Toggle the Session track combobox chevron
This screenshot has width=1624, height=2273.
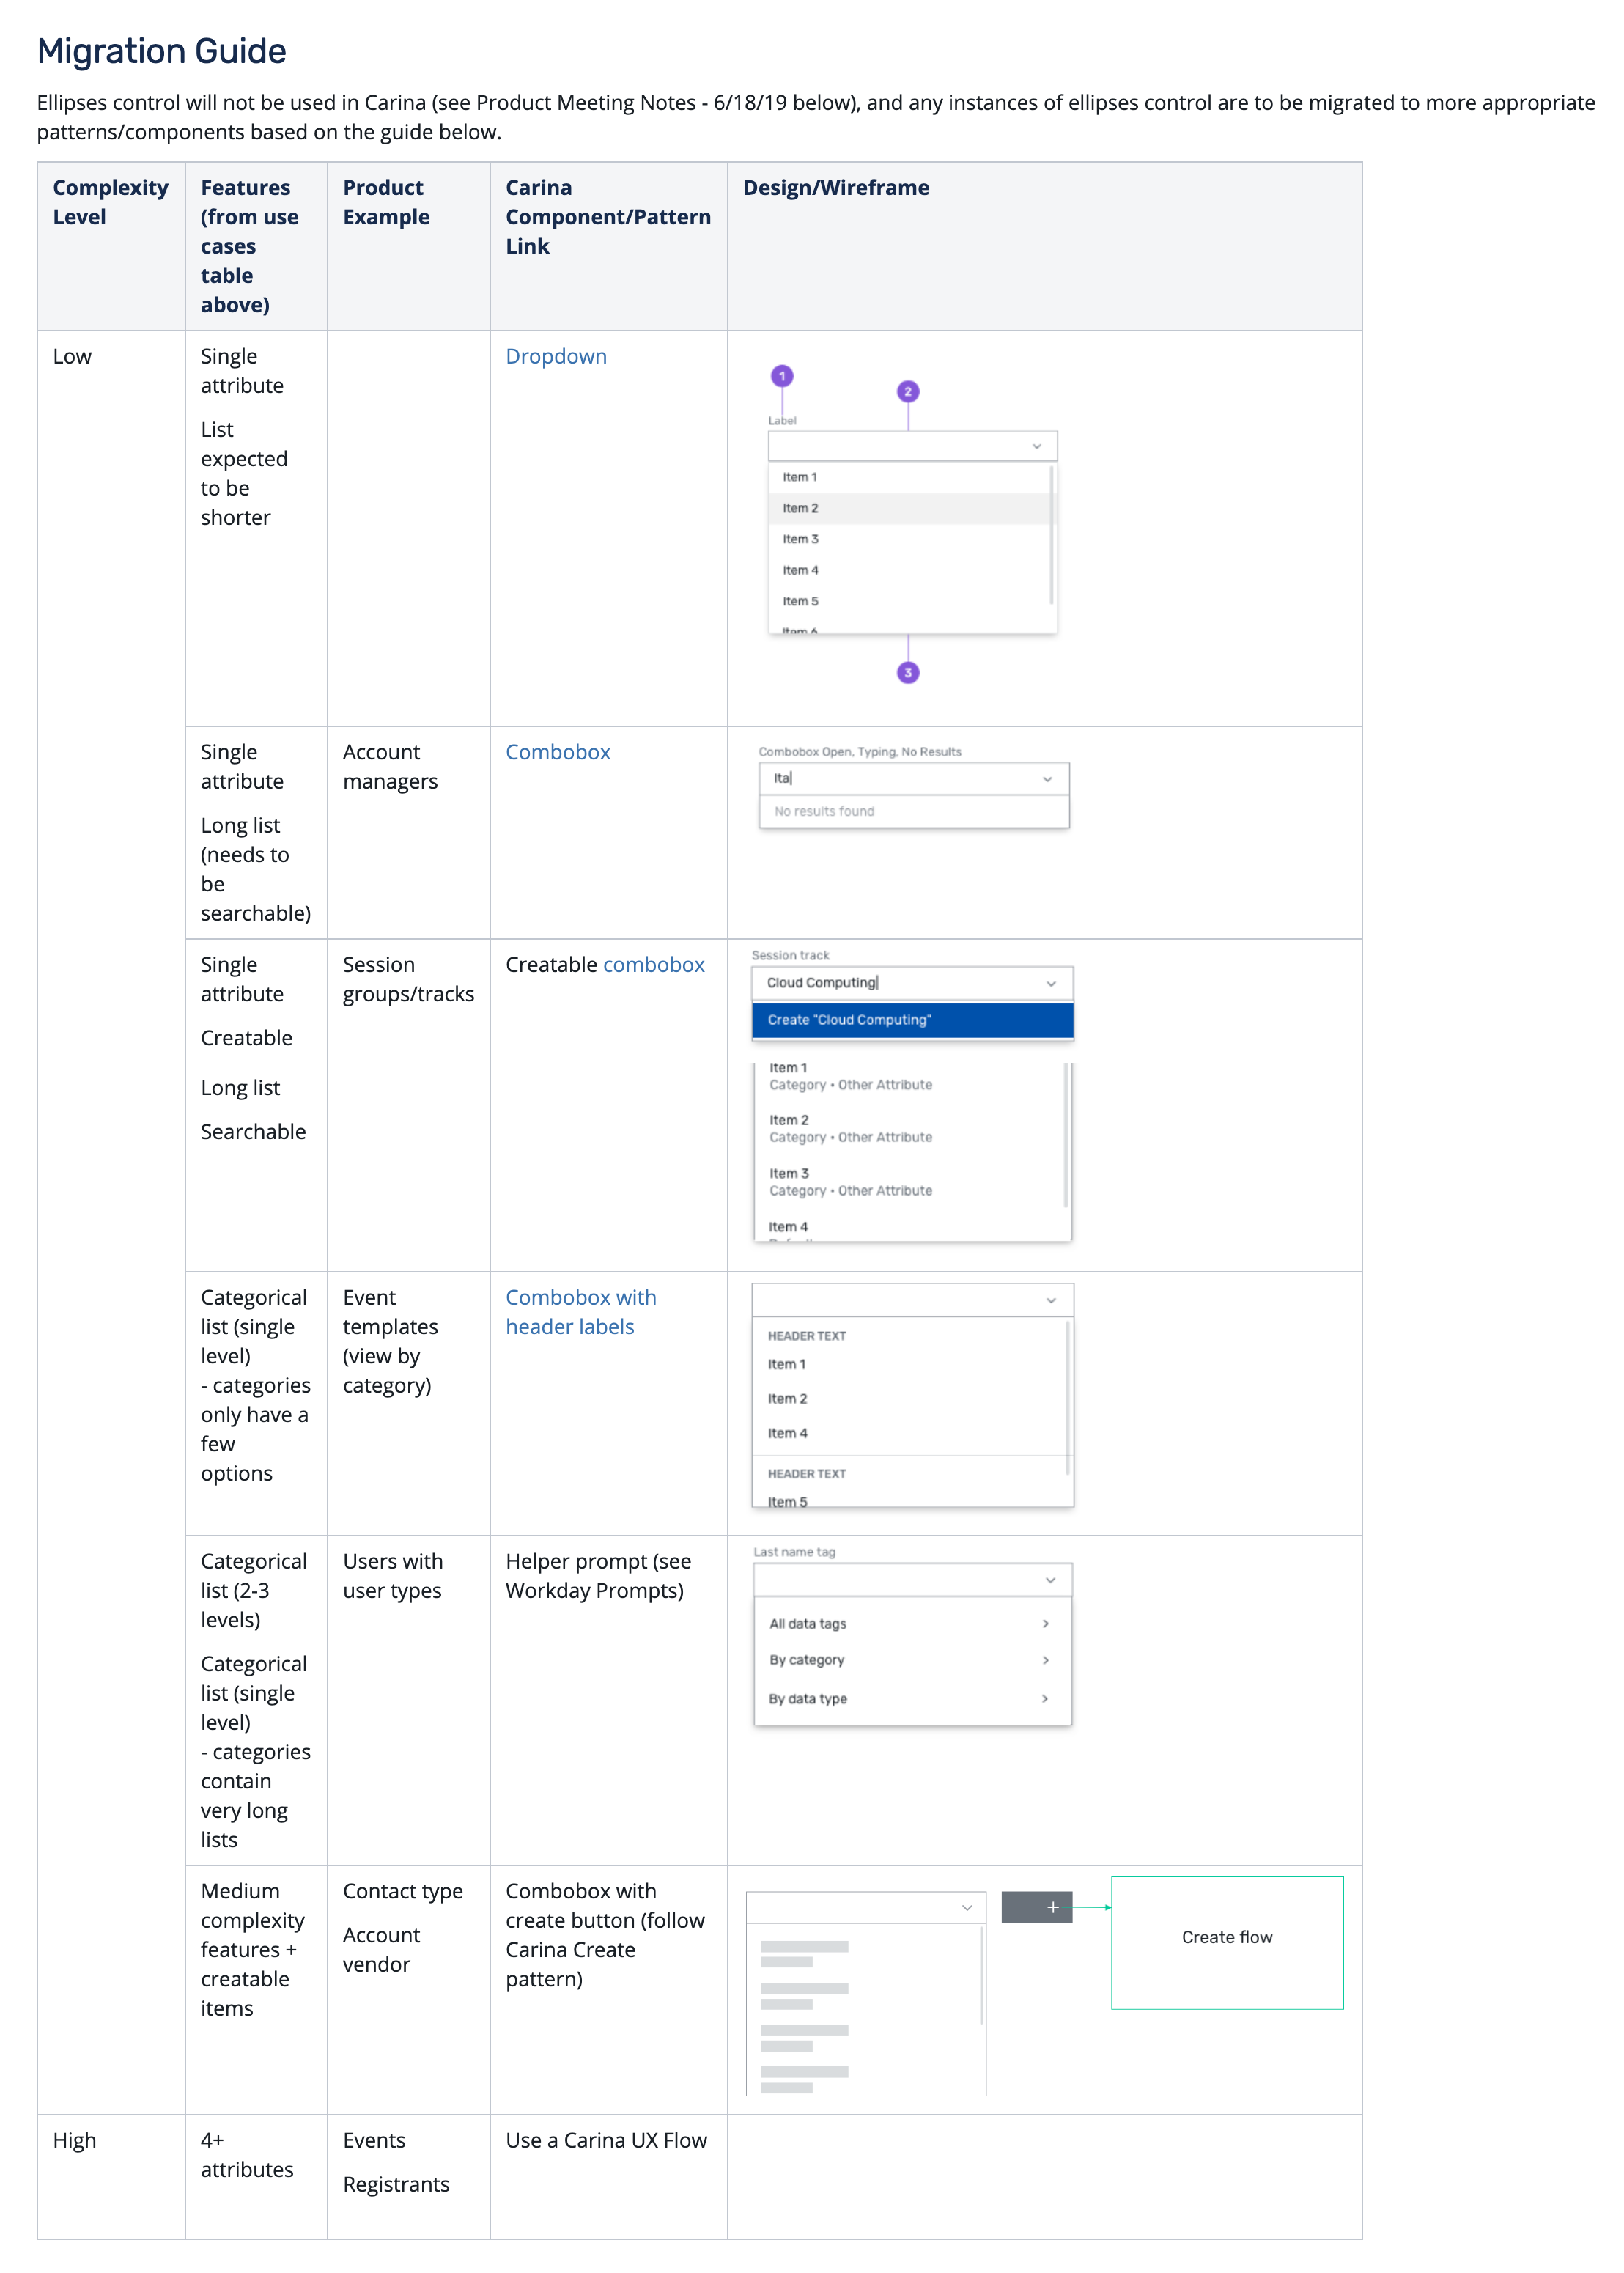1051,984
